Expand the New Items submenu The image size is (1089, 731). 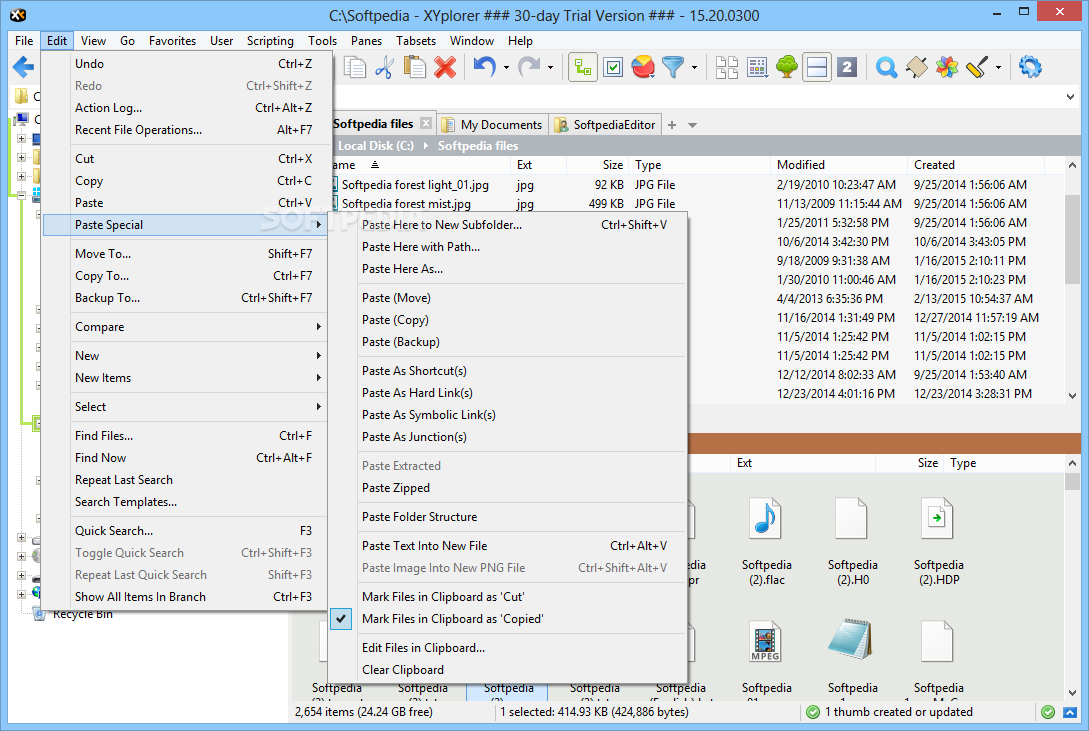point(186,378)
